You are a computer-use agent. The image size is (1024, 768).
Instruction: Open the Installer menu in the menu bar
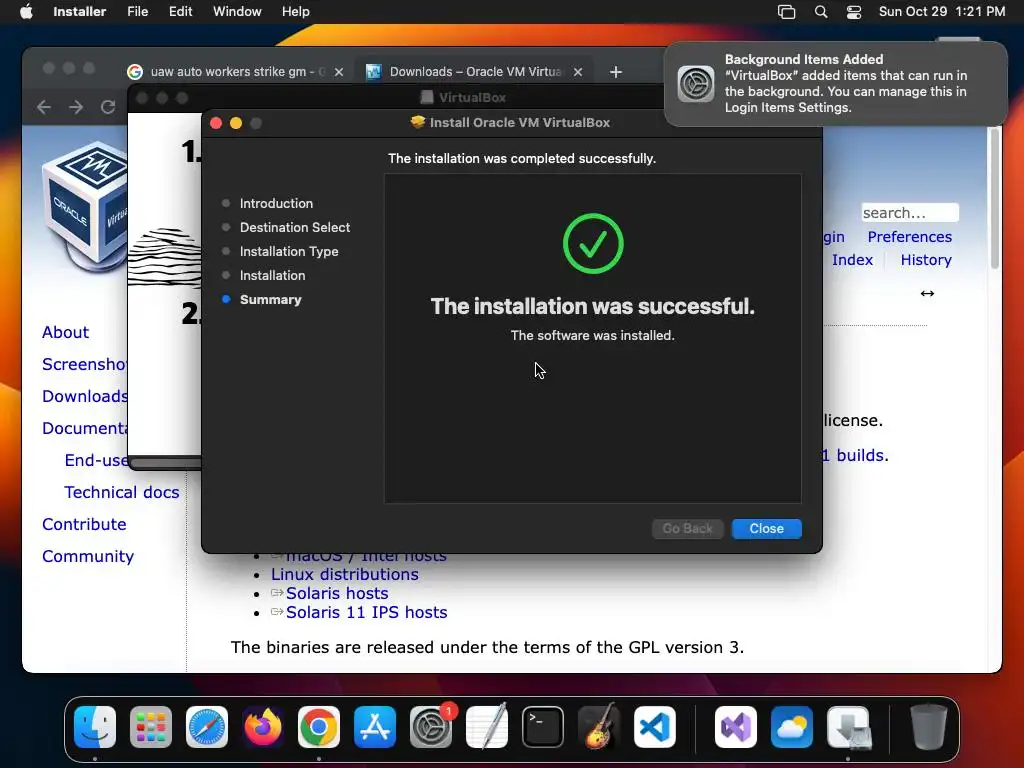click(79, 12)
